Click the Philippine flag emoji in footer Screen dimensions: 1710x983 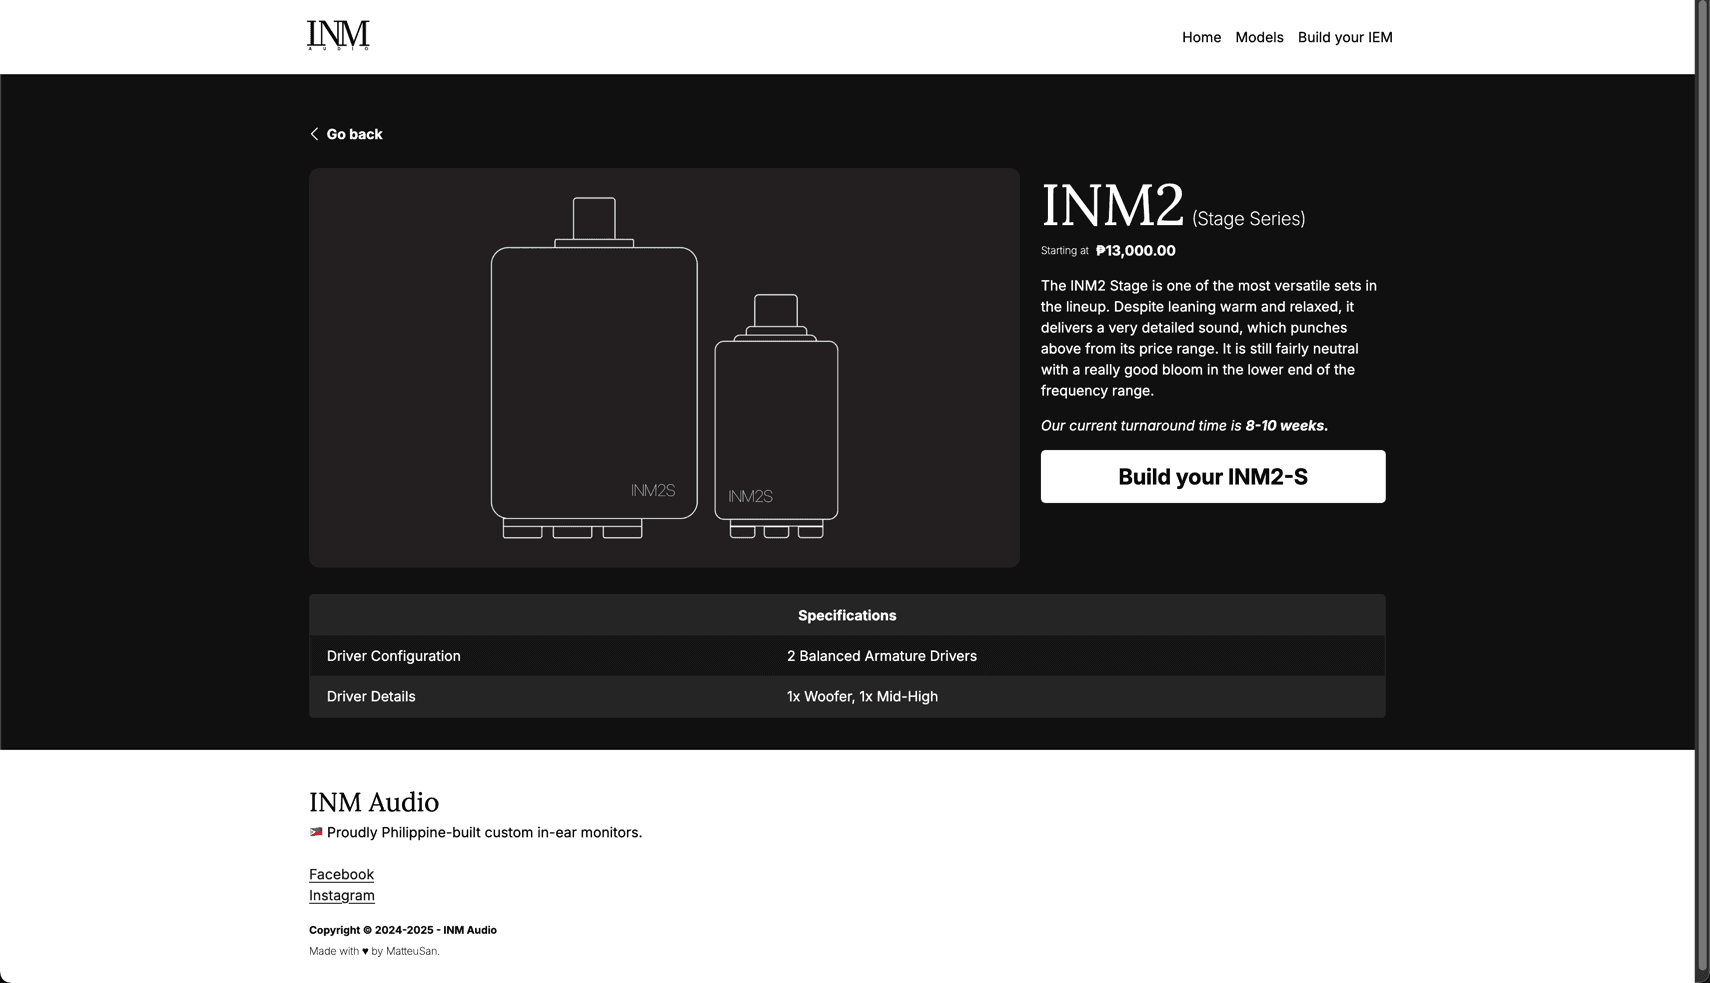[316, 831]
